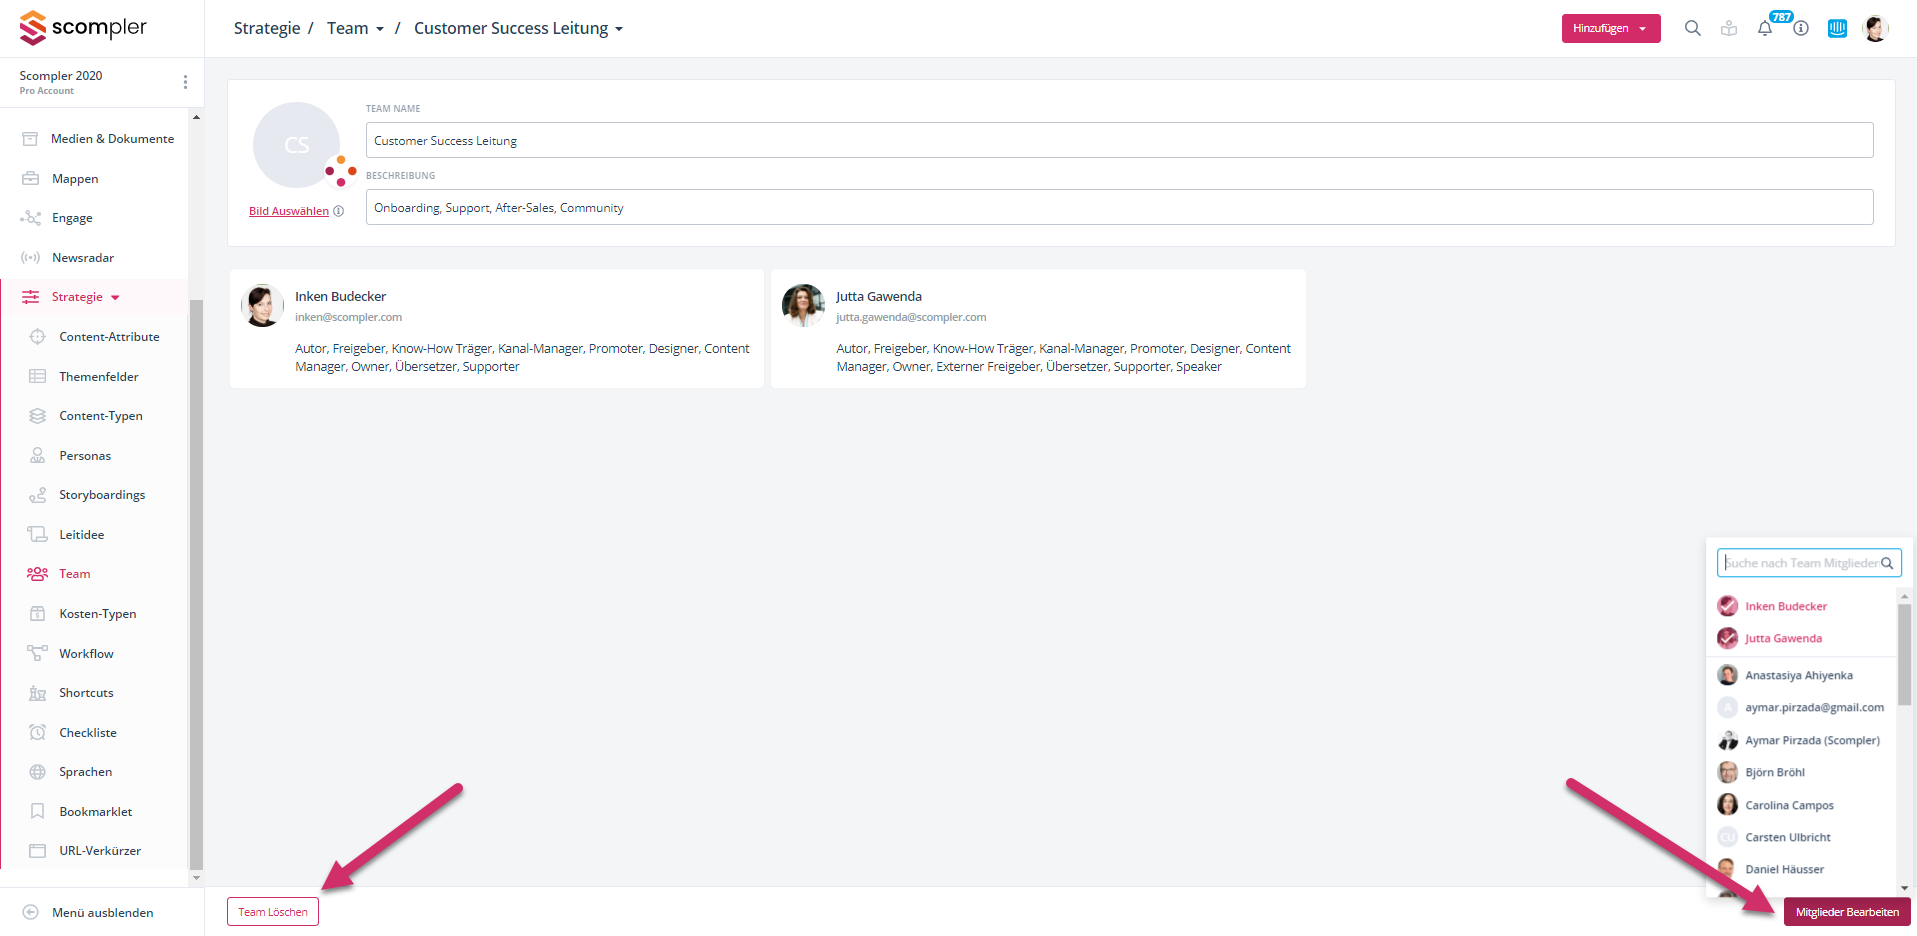1917x936 pixels.
Task: Click the Mitglieder Bearbeiten button
Action: click(x=1846, y=912)
